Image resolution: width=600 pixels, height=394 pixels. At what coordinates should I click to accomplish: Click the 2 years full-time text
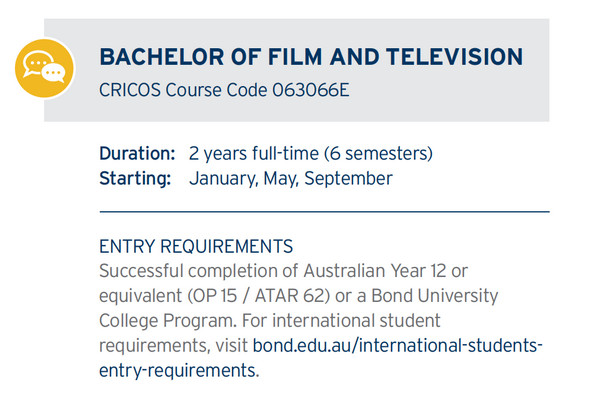click(x=254, y=153)
